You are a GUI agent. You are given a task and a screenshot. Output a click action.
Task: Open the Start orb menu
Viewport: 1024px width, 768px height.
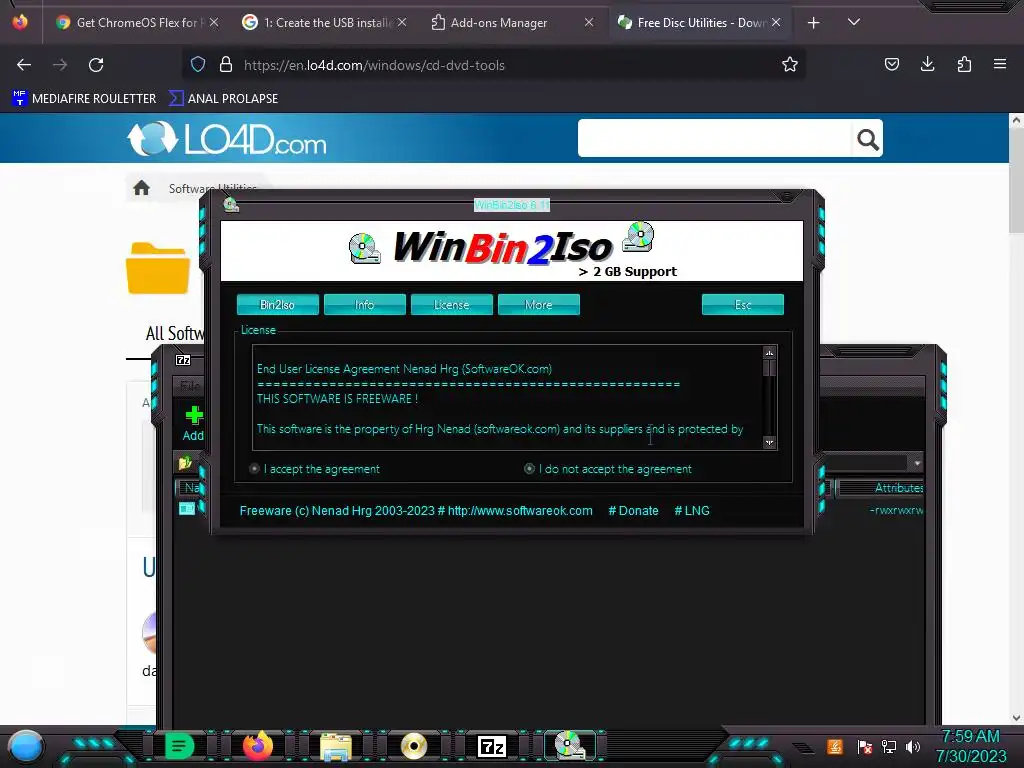pyautogui.click(x=26, y=746)
